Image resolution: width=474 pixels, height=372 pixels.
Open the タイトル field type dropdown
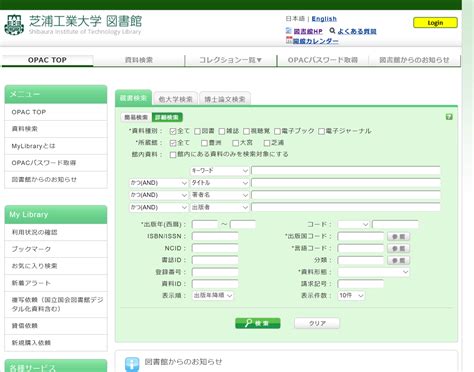pyautogui.click(x=220, y=183)
